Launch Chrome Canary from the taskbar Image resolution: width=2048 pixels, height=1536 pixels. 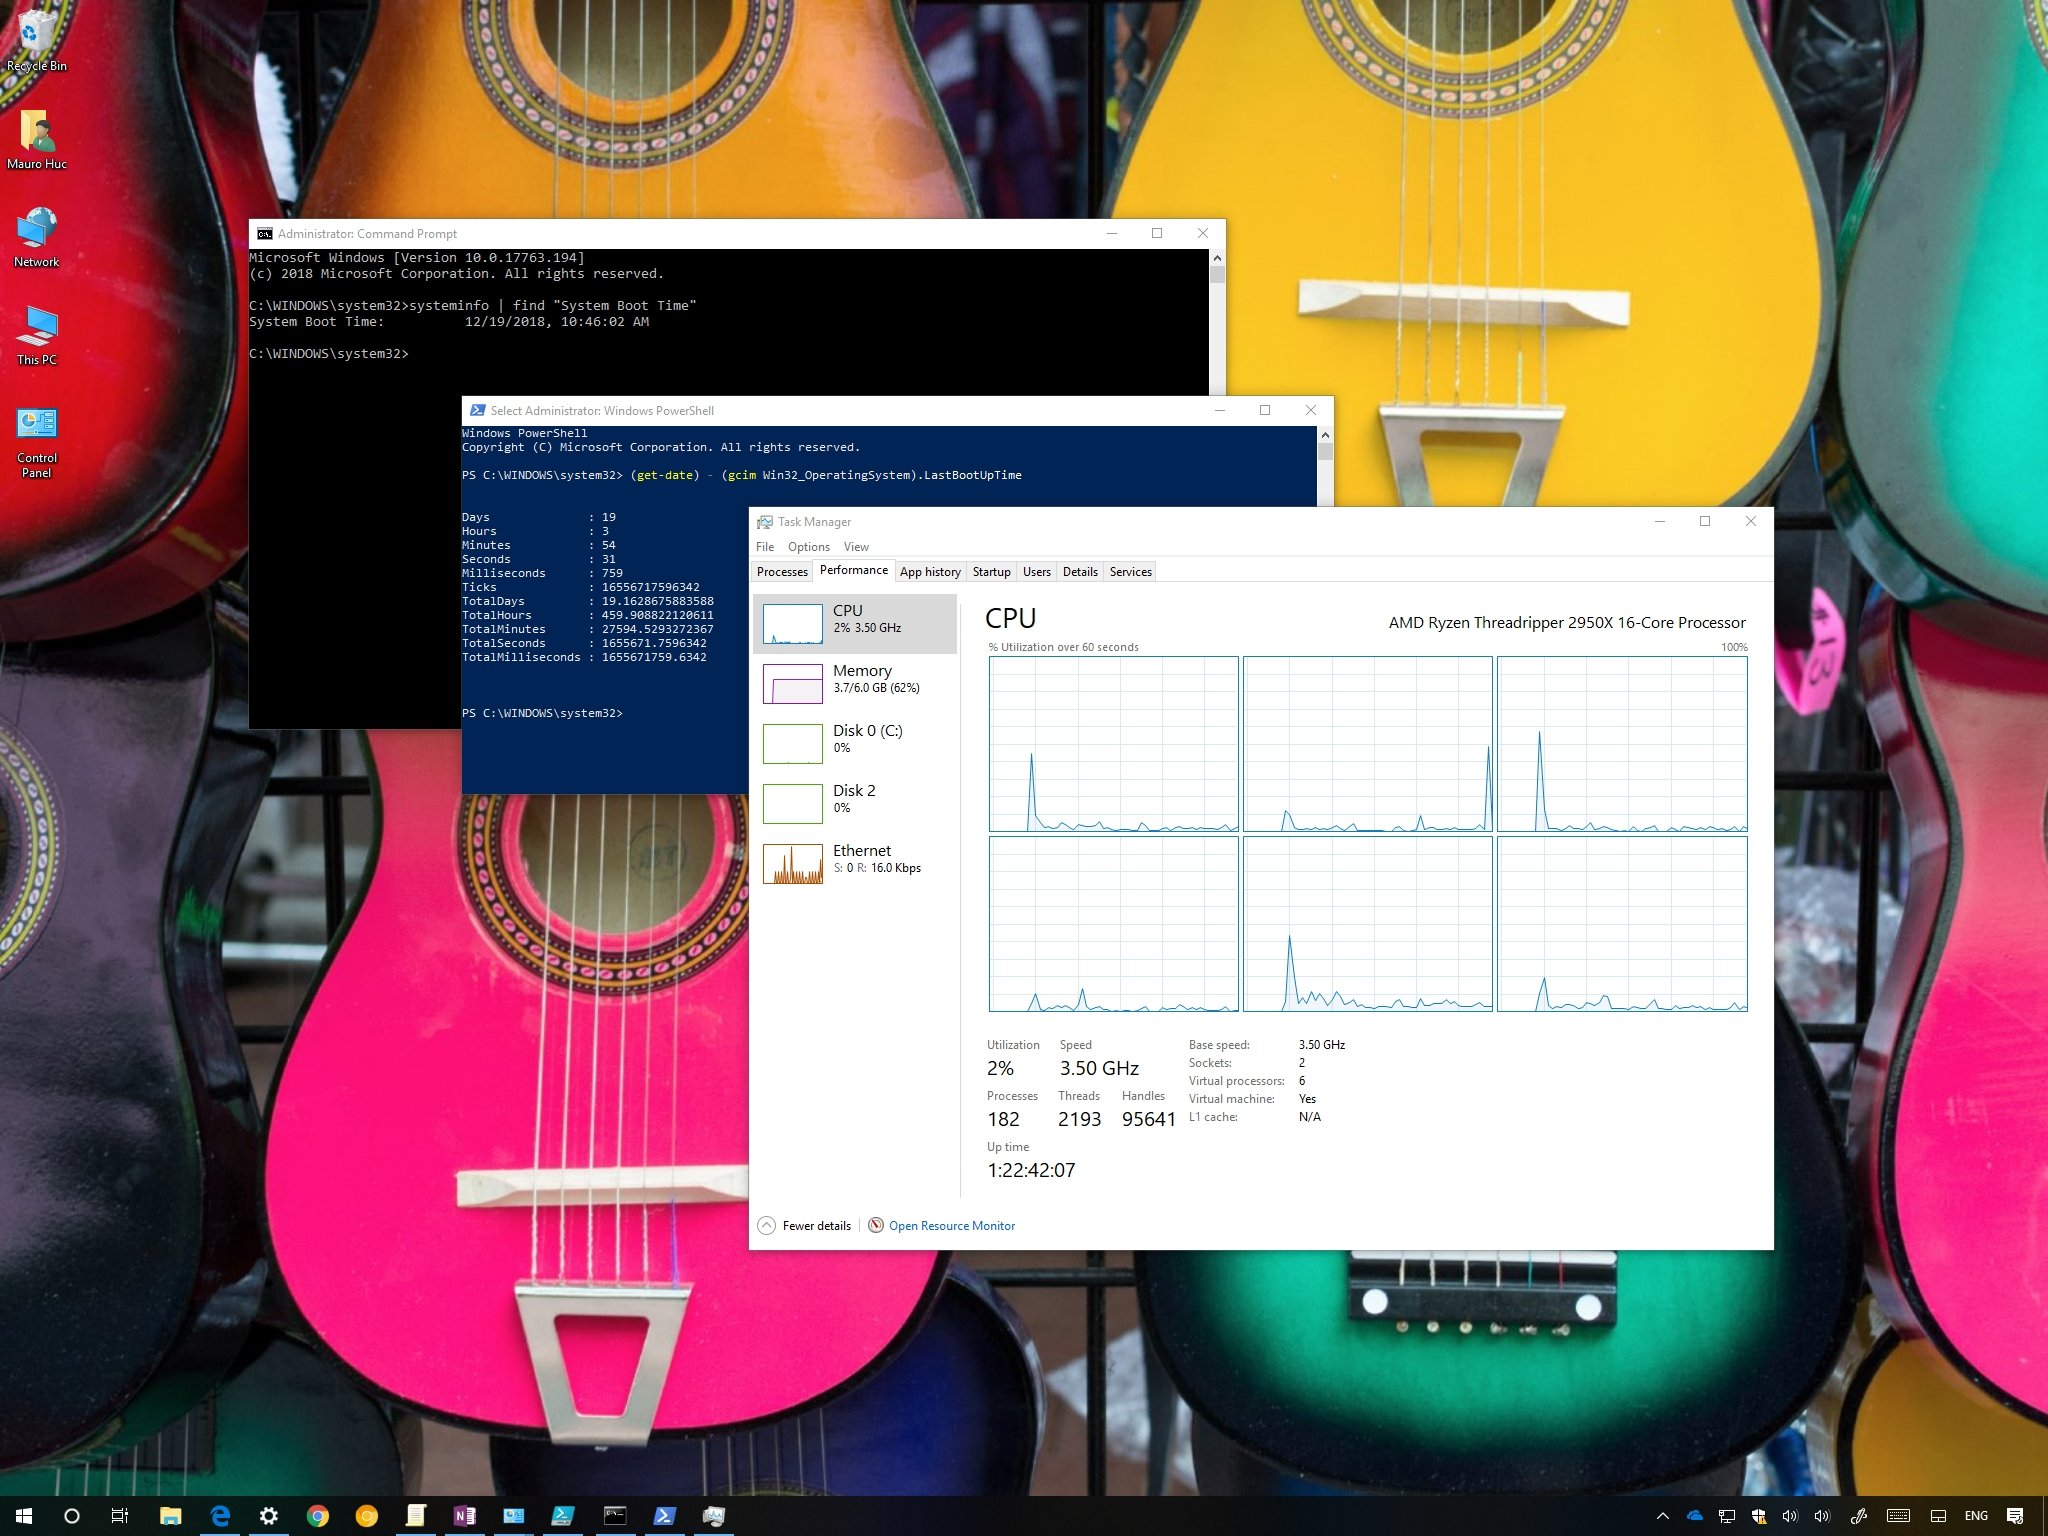367,1516
